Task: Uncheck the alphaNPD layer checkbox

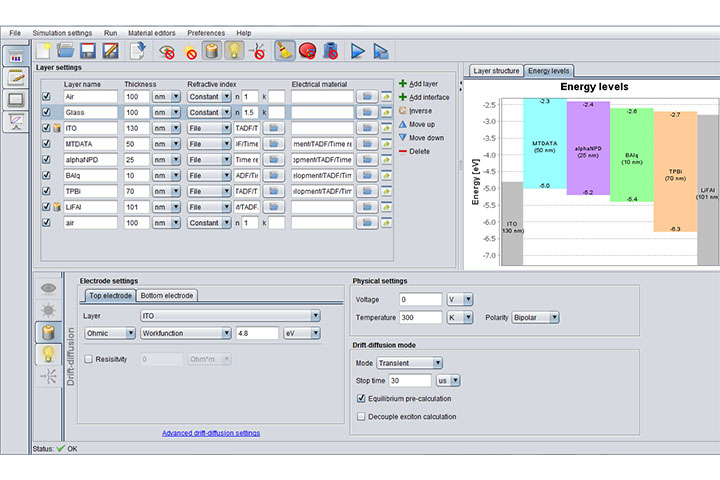Action: (46, 159)
